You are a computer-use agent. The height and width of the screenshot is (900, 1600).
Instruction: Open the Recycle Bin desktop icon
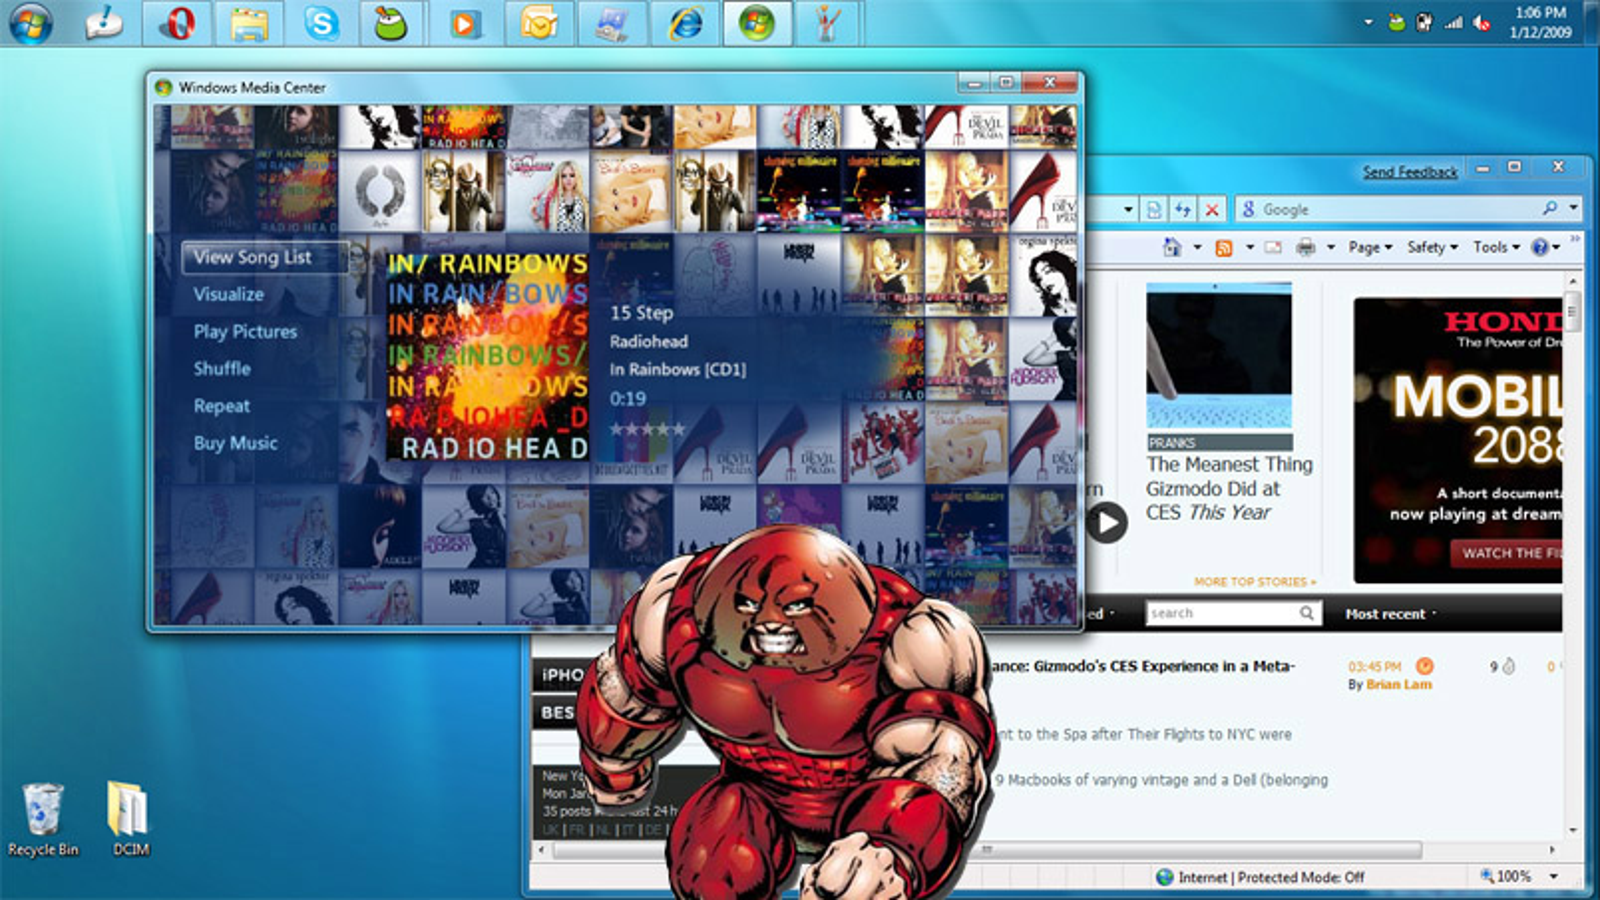tap(42, 820)
